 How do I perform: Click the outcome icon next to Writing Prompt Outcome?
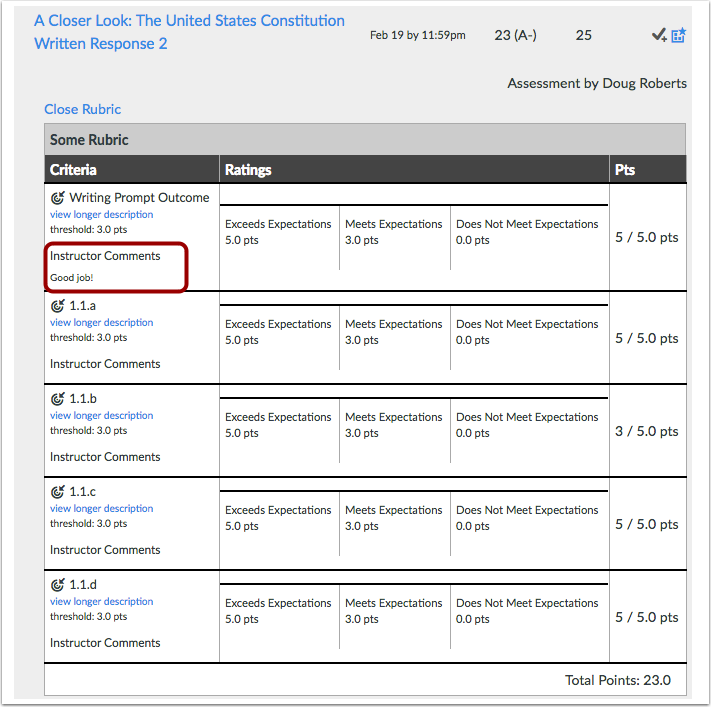coord(58,198)
